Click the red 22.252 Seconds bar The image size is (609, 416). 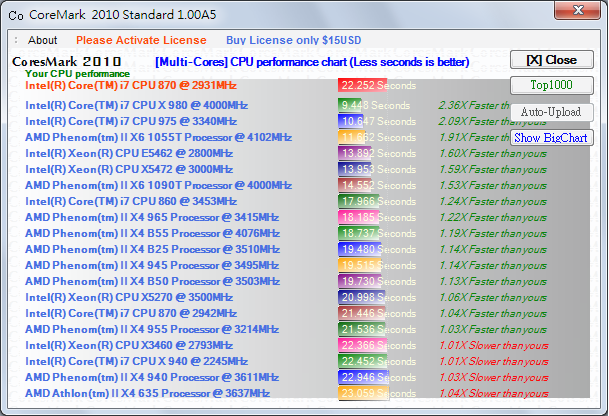[x=362, y=85]
